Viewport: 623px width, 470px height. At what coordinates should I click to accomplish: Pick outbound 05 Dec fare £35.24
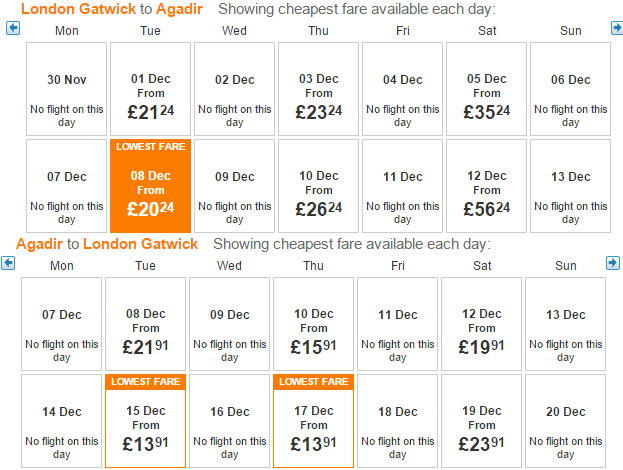coord(486,89)
